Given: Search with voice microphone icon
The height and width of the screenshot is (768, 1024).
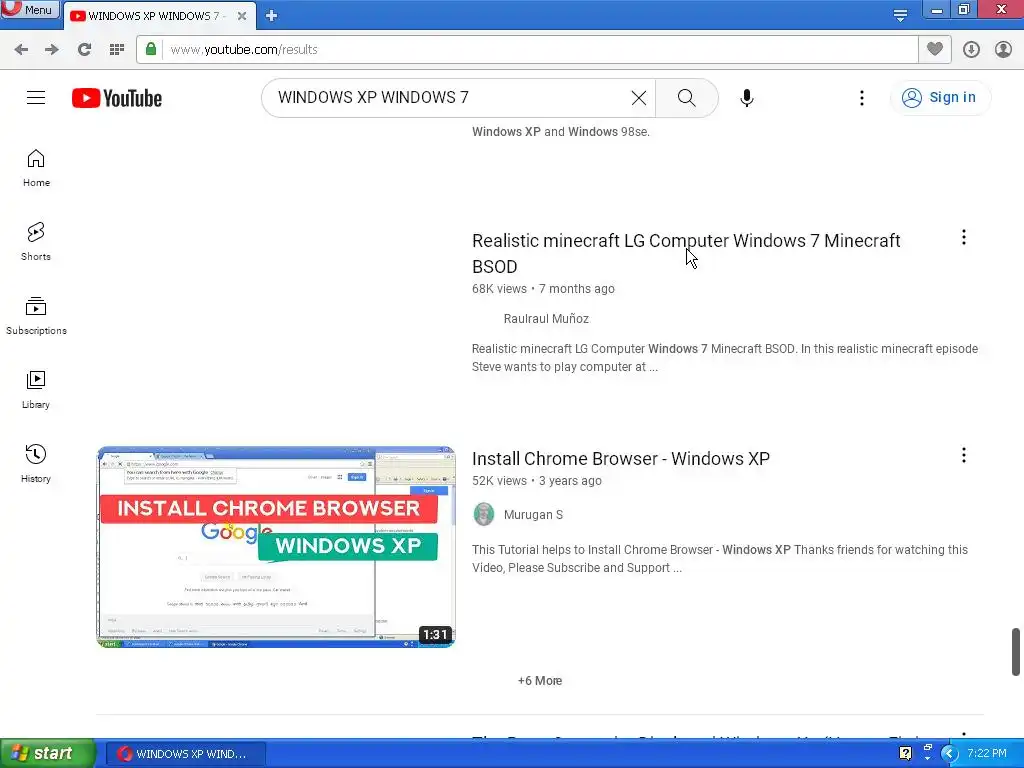Looking at the screenshot, I should click(746, 98).
